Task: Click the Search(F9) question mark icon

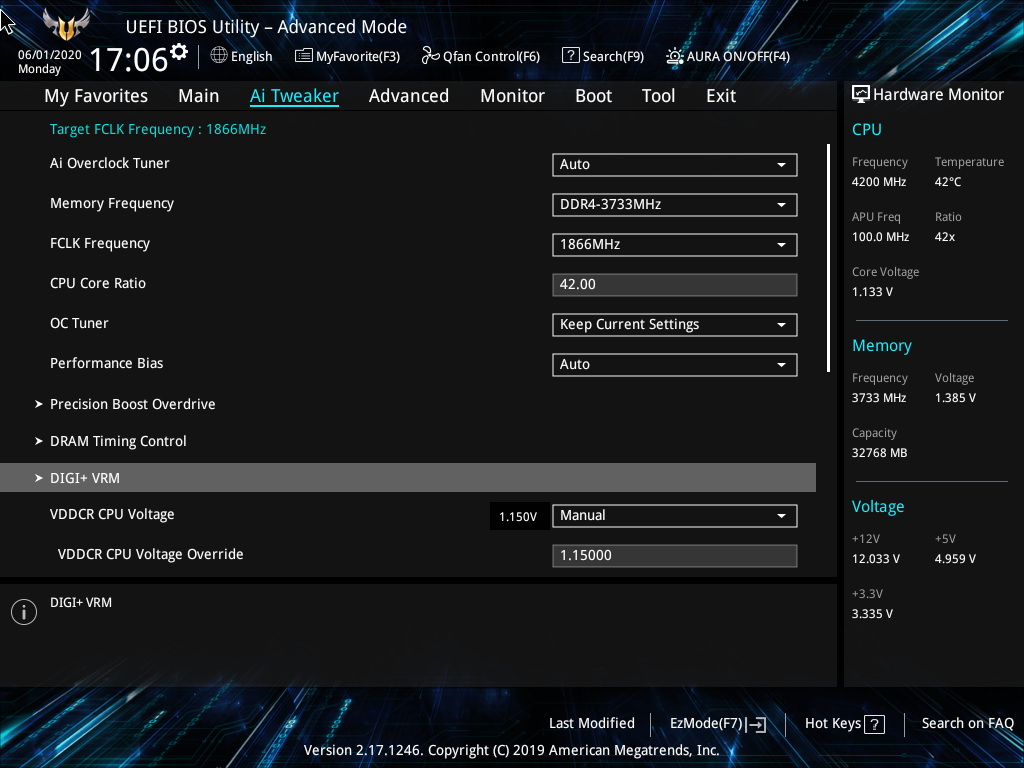Action: (570, 56)
